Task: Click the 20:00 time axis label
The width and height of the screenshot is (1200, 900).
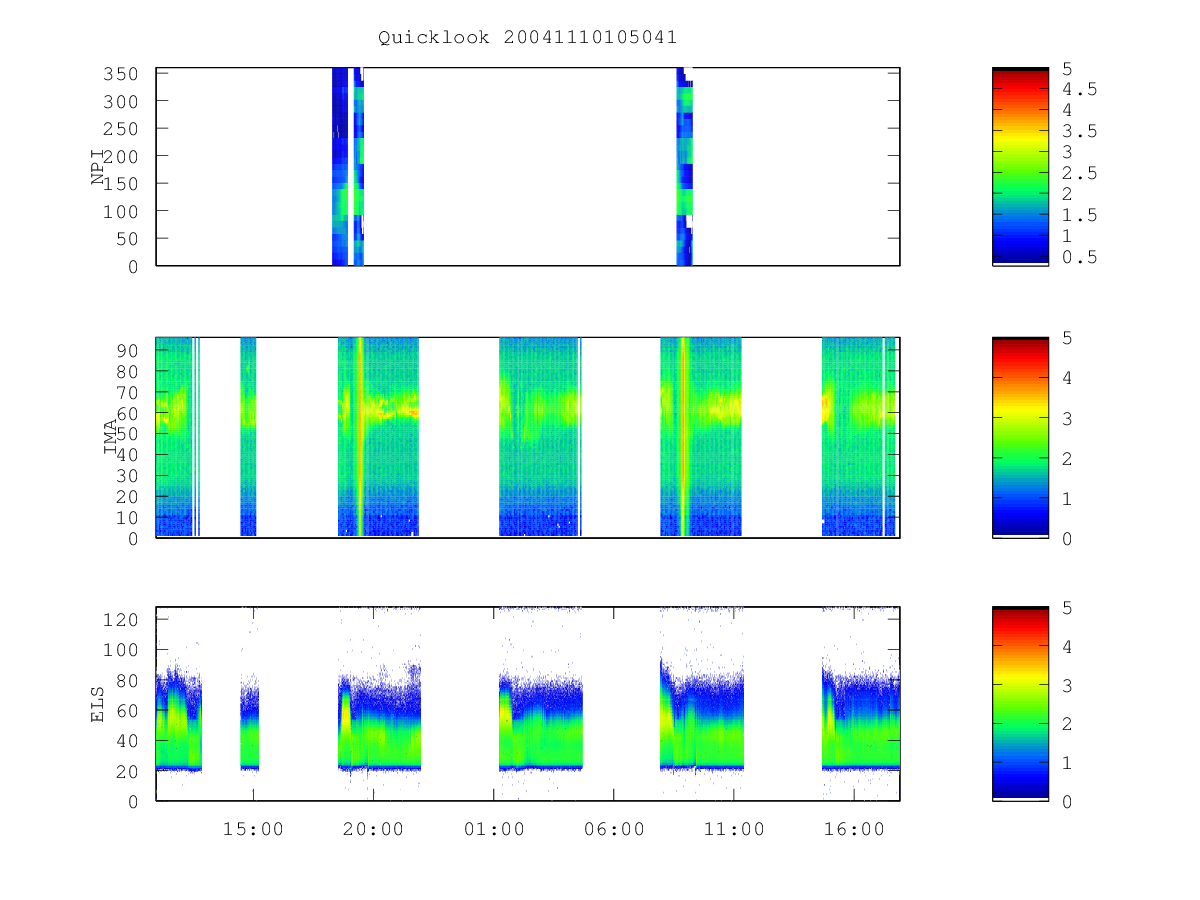Action: tap(373, 829)
